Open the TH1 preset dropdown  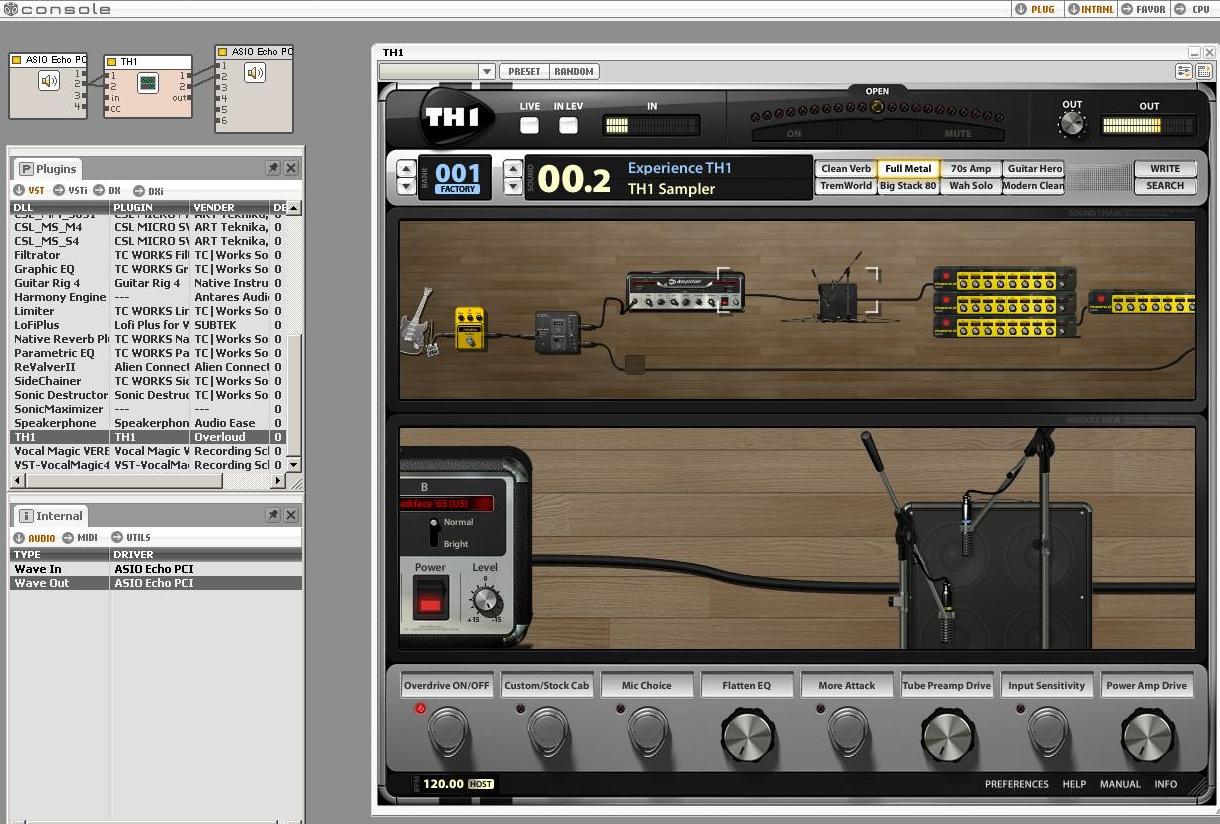point(486,71)
